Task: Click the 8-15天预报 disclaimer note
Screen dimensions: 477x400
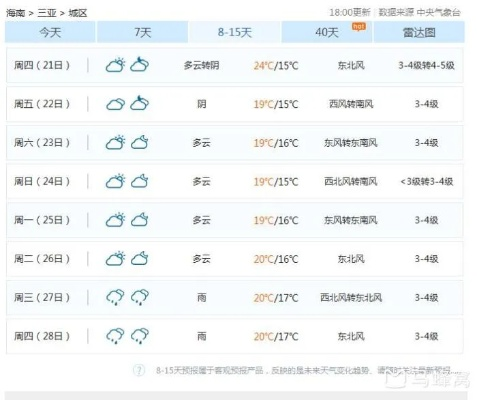Action: (308, 370)
